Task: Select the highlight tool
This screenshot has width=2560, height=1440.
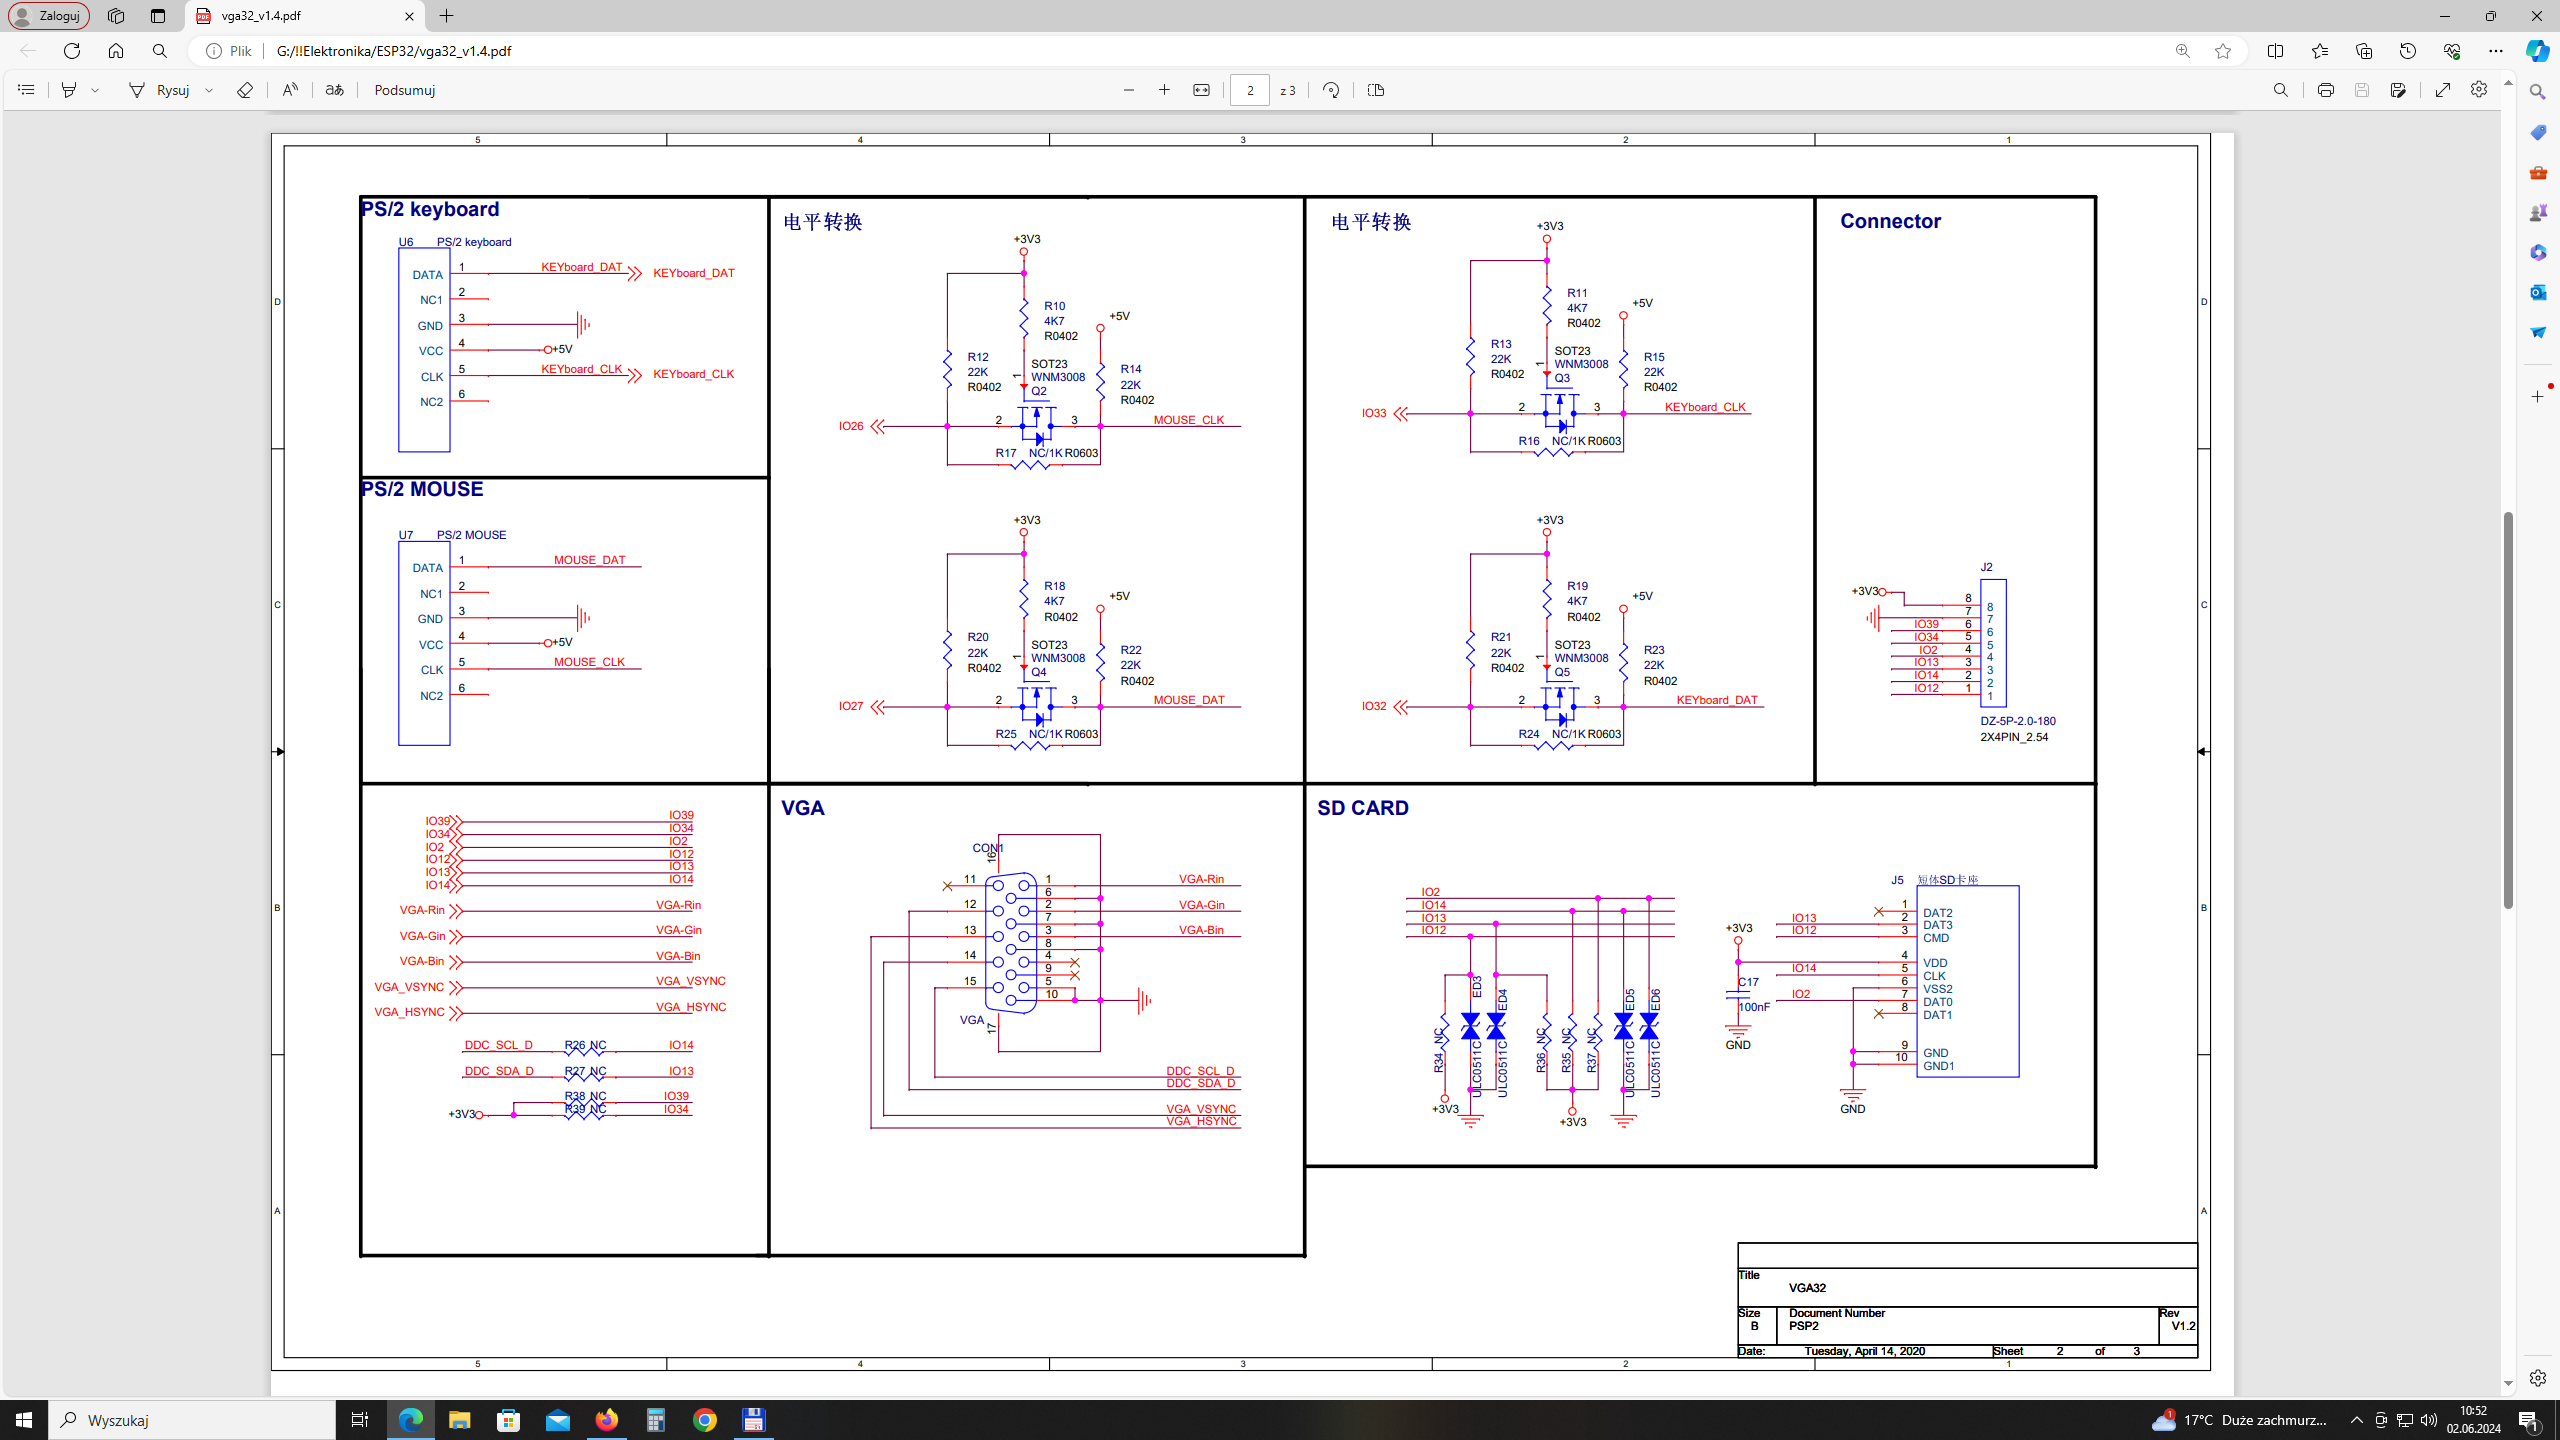Action: [68, 90]
